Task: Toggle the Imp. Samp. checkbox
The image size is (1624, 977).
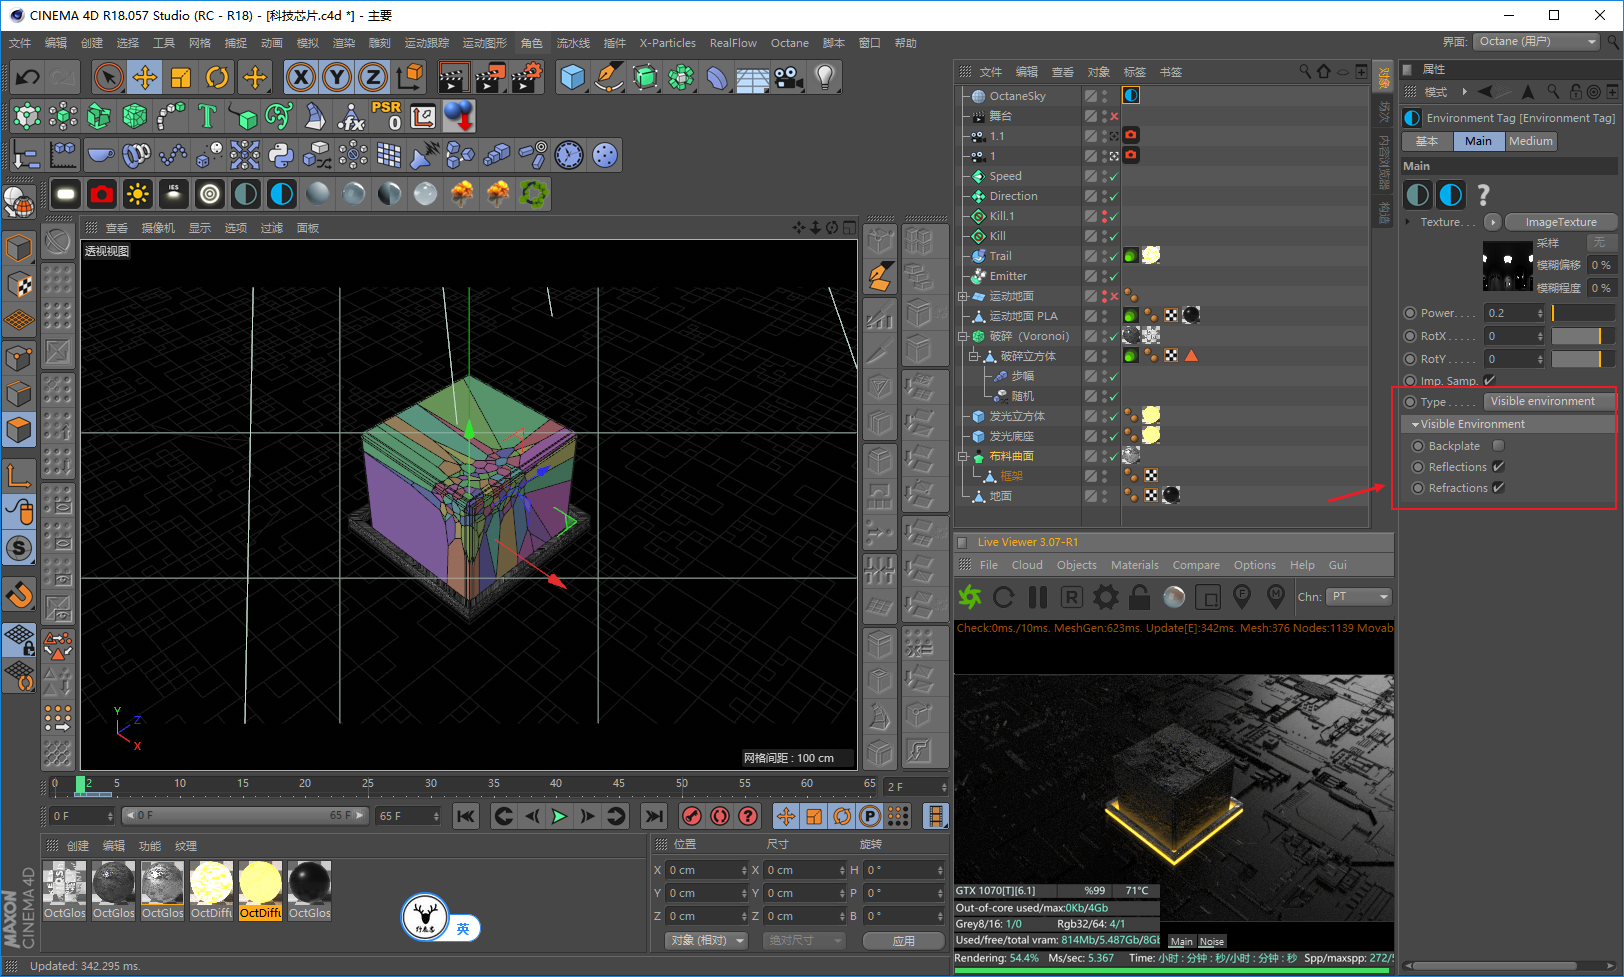Action: (x=1489, y=380)
